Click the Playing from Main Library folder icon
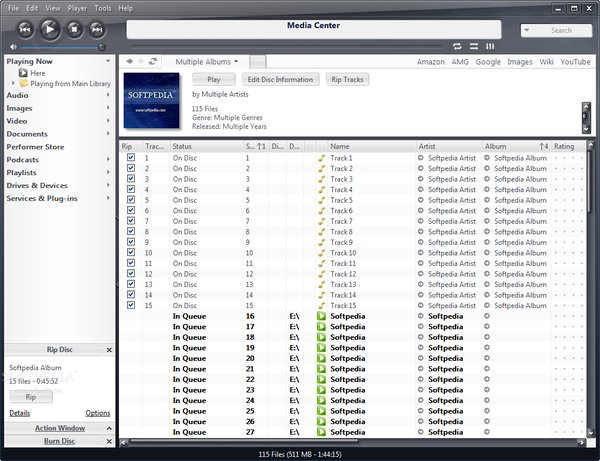This screenshot has width=600, height=461. point(24,83)
